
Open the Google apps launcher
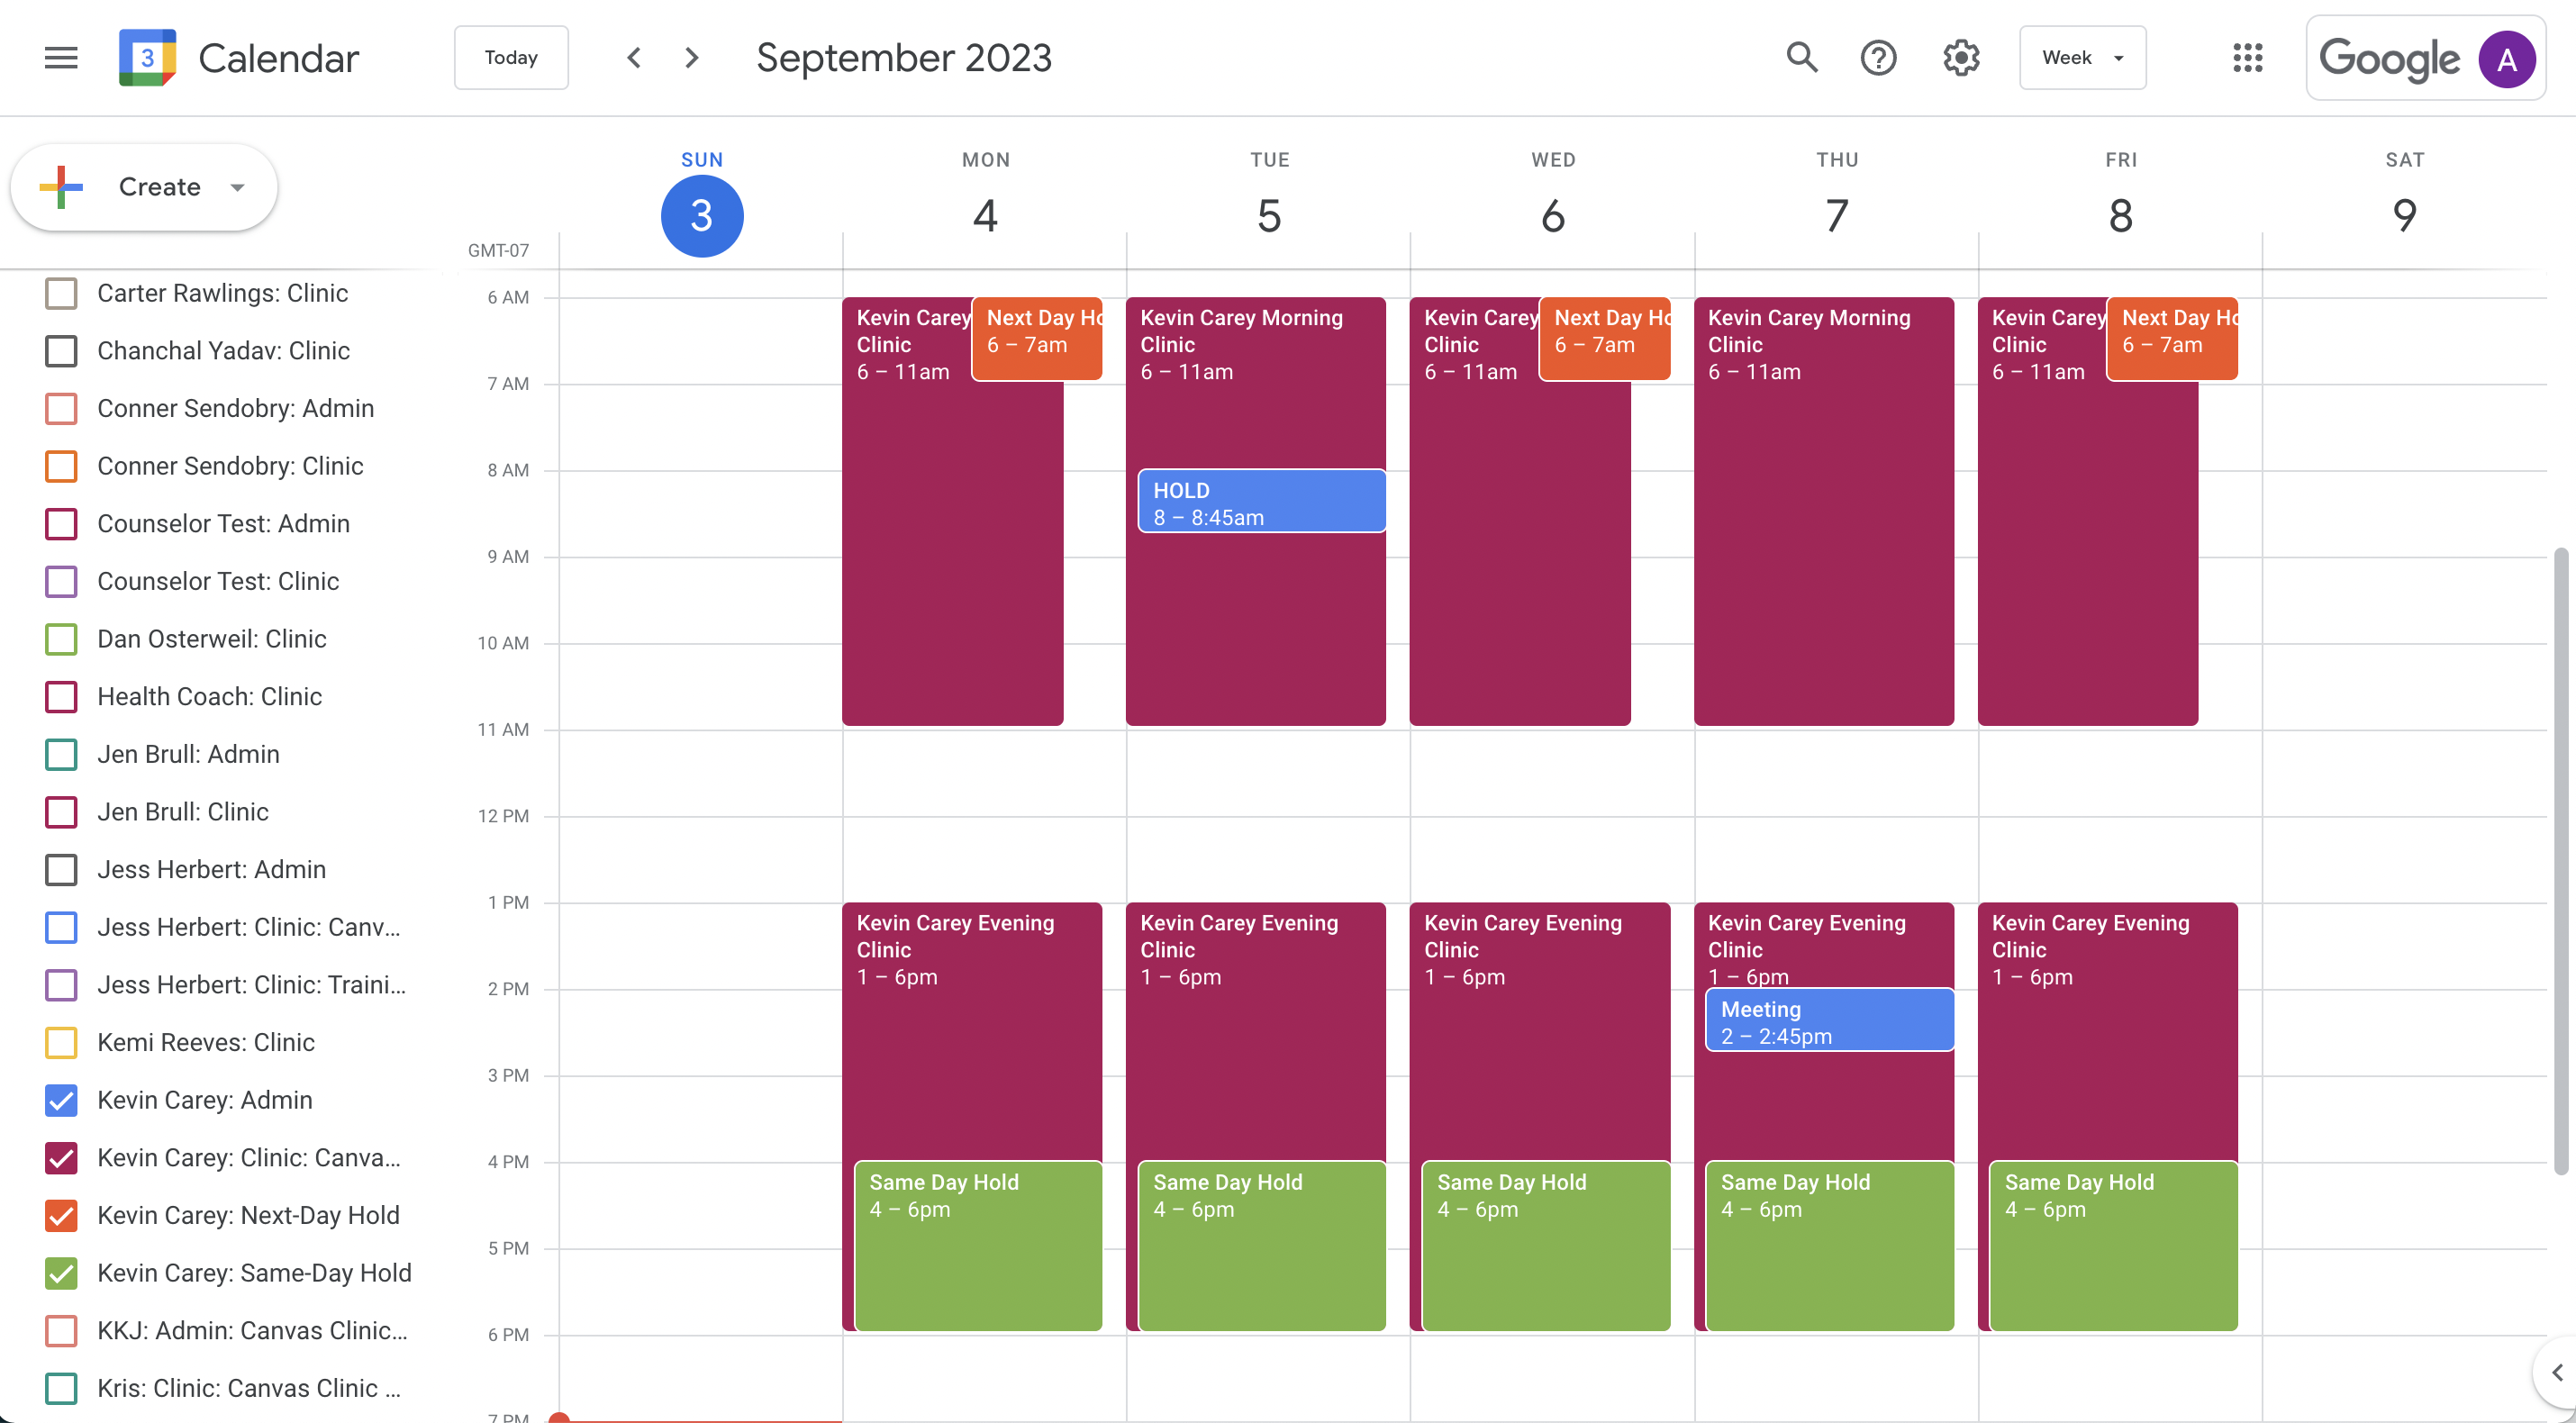coord(2248,57)
